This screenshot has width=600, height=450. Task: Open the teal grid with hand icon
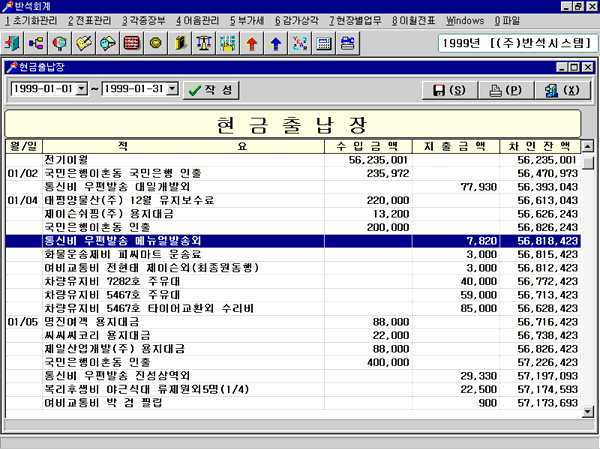tap(227, 43)
